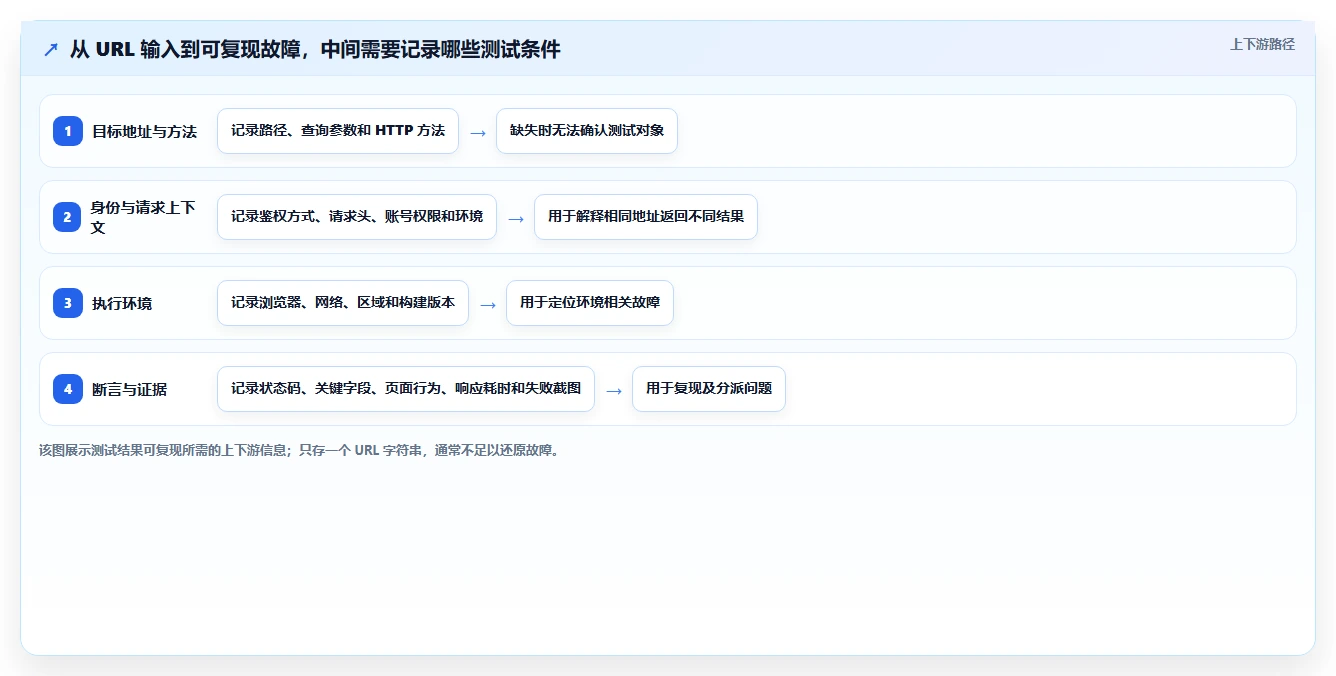
Task: Click the 记录路径、查询参数和 HTTP 方法 box
Action: (338, 131)
